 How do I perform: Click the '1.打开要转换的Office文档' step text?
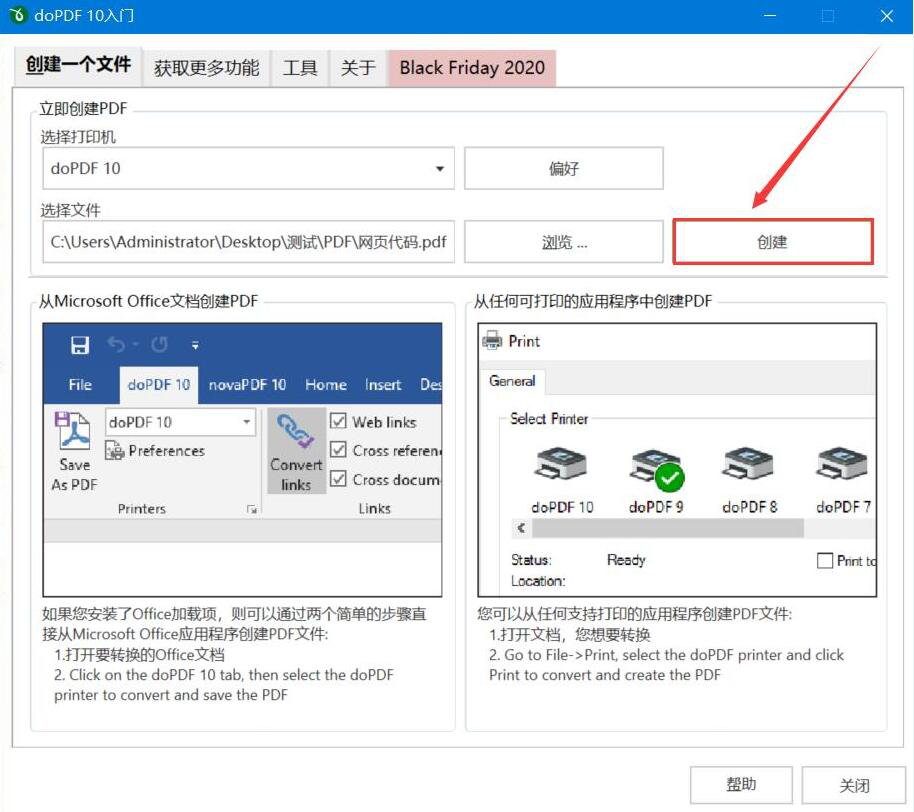click(139, 655)
